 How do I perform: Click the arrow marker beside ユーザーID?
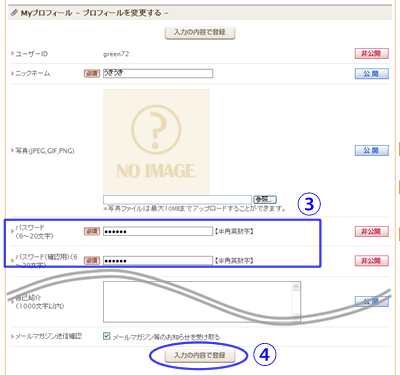12,53
